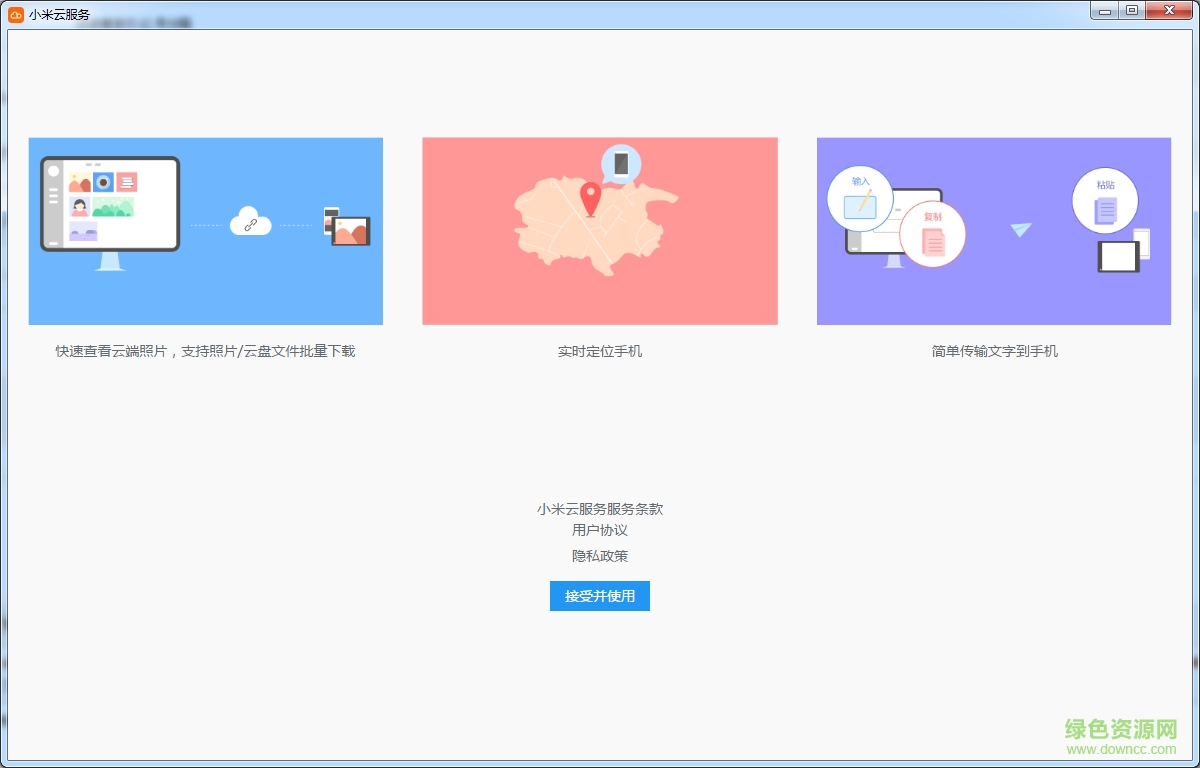Select the 粘贴 circle icon on the right
Viewport: 1200px width, 768px height.
coord(1106,200)
